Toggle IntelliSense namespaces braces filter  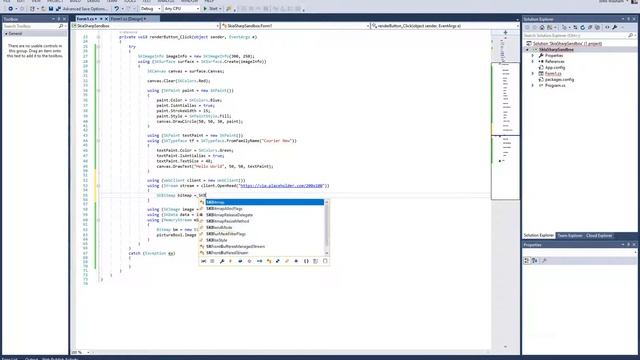click(x=306, y=261)
